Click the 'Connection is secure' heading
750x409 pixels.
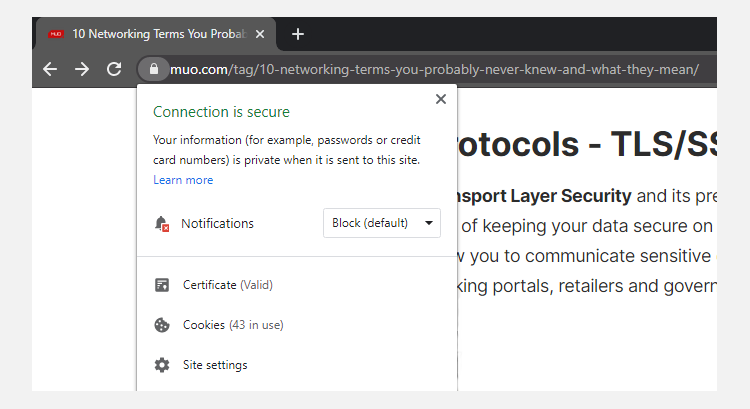pos(221,112)
